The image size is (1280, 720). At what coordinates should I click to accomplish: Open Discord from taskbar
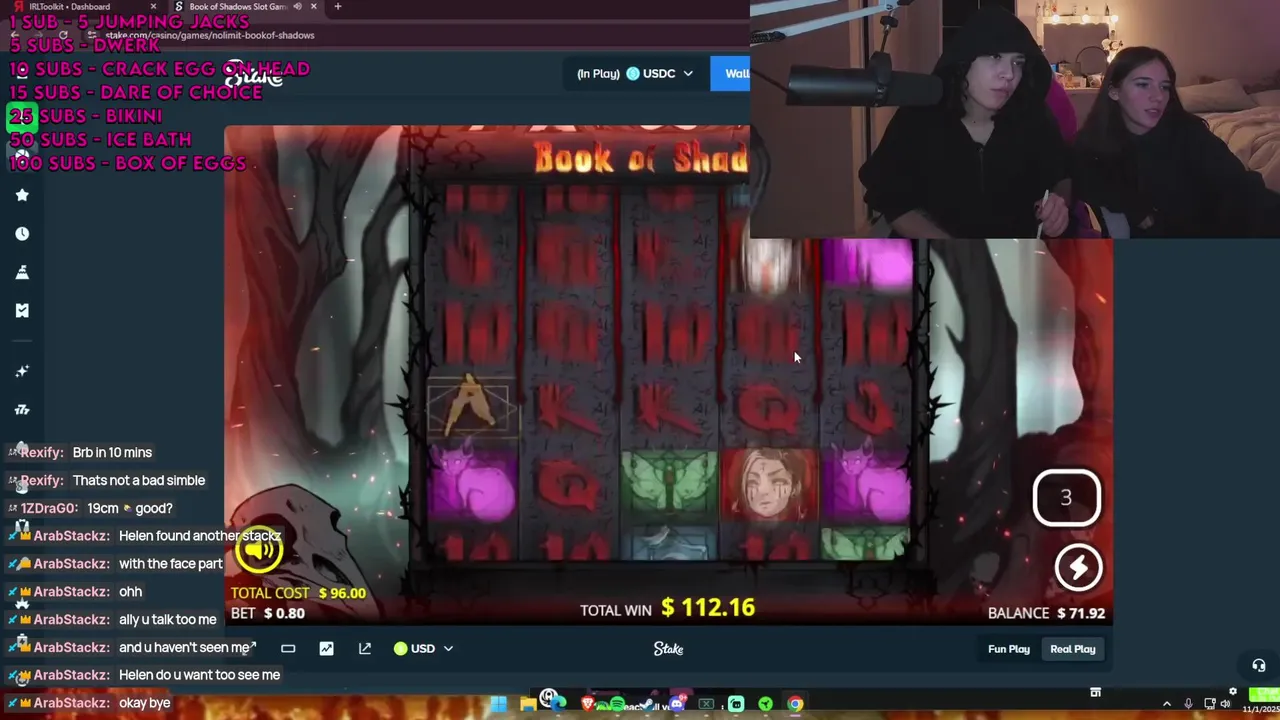(x=677, y=704)
